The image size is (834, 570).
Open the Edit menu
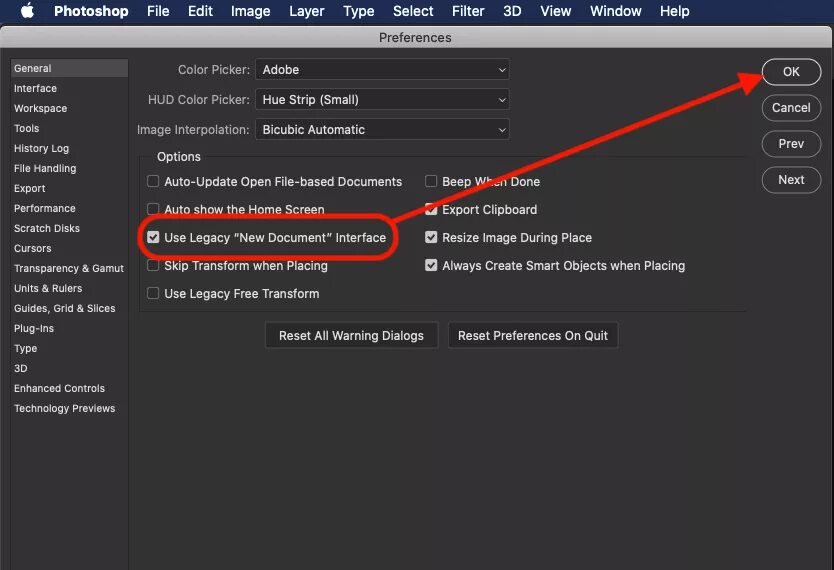click(200, 11)
